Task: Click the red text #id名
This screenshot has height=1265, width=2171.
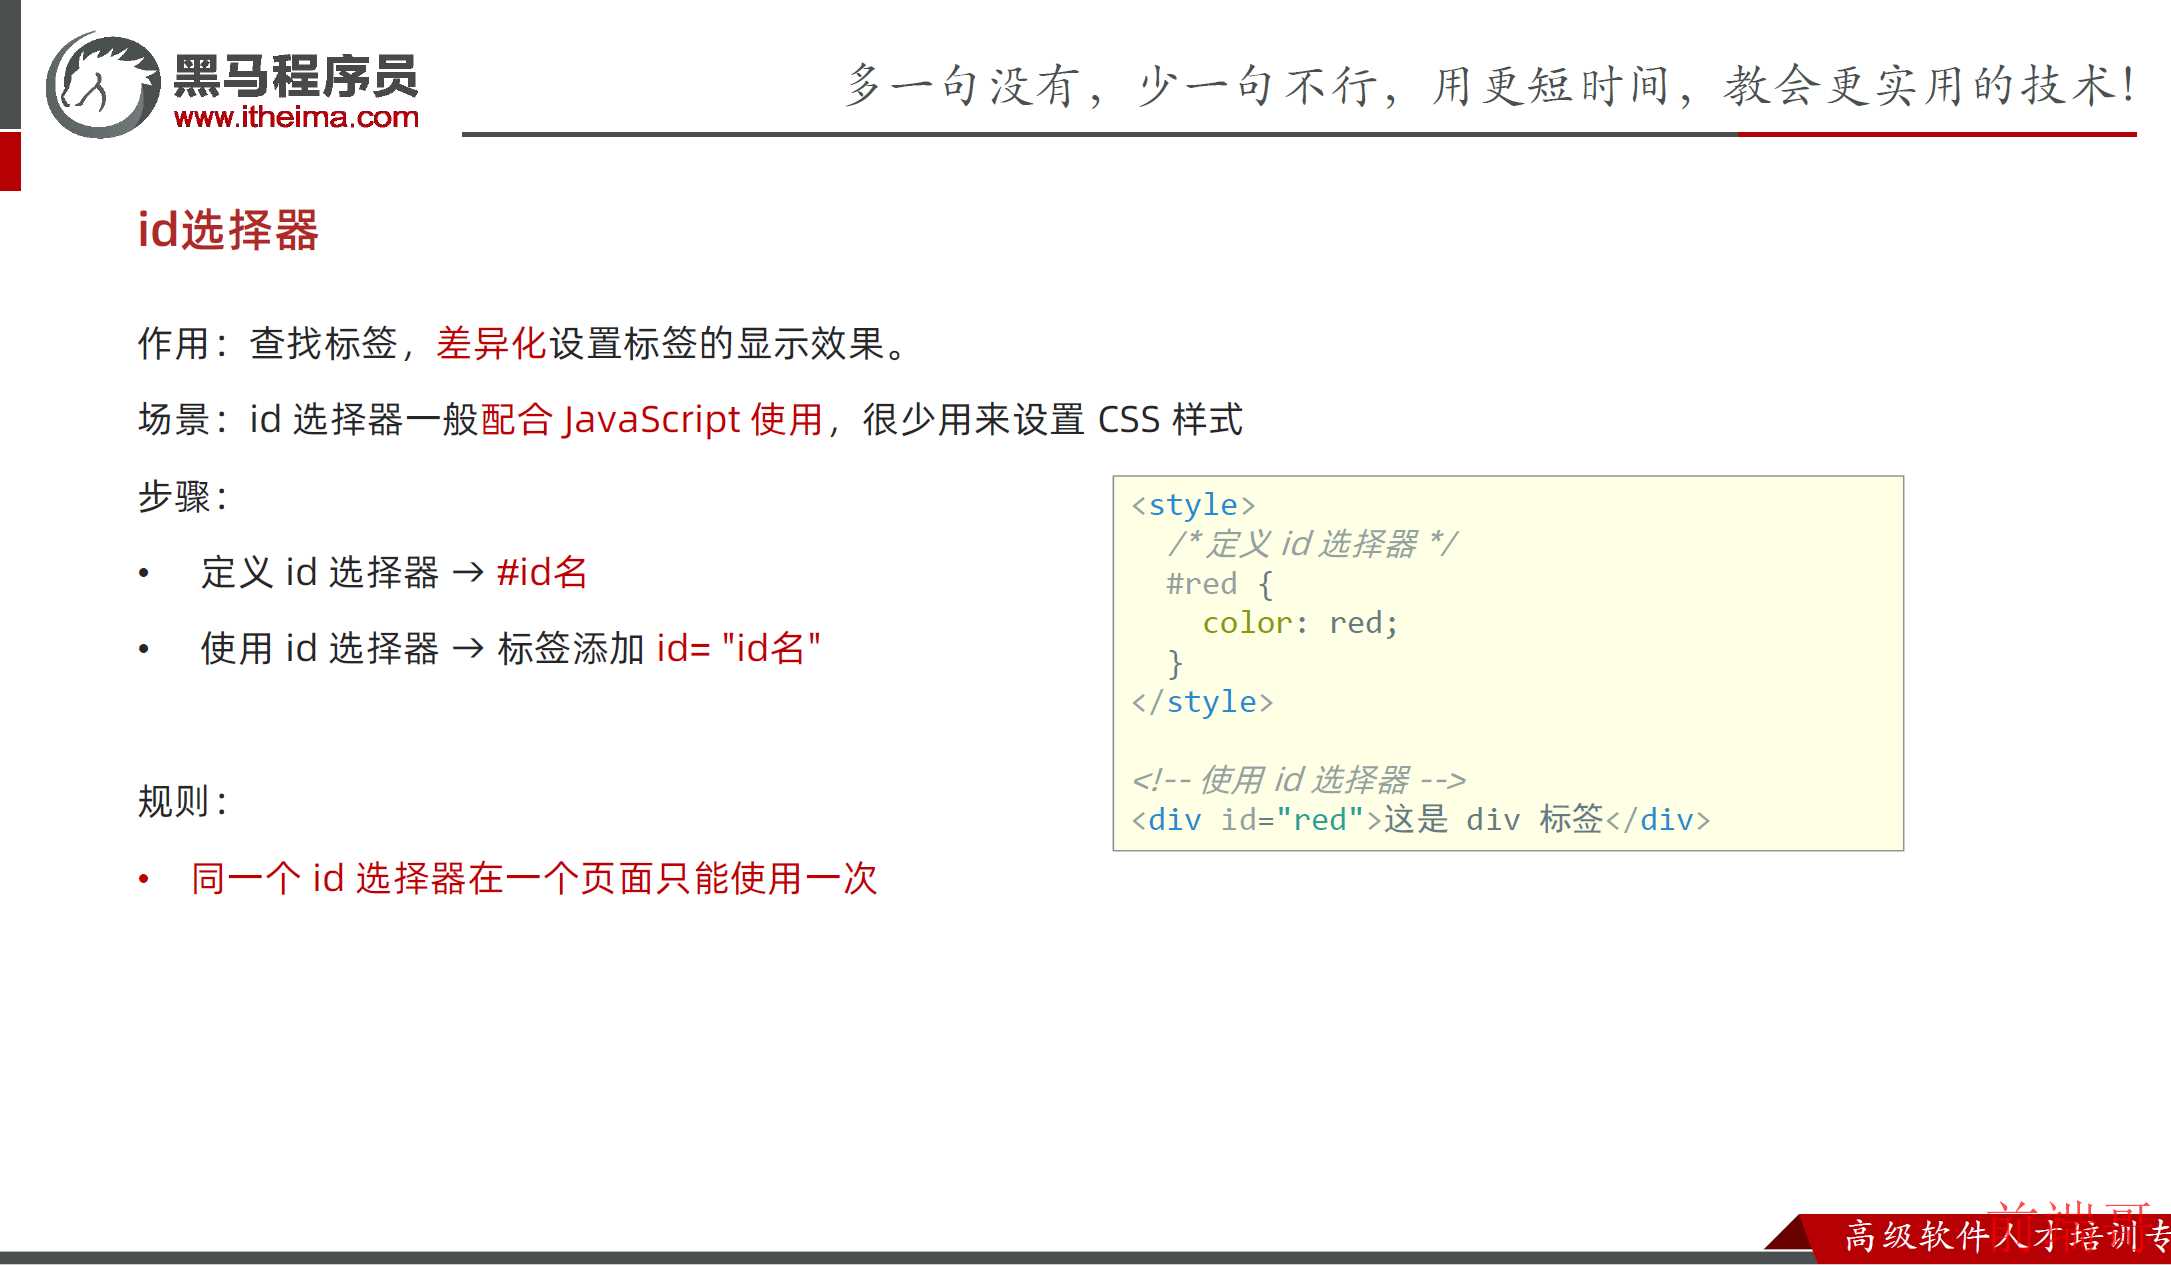Action: [542, 572]
